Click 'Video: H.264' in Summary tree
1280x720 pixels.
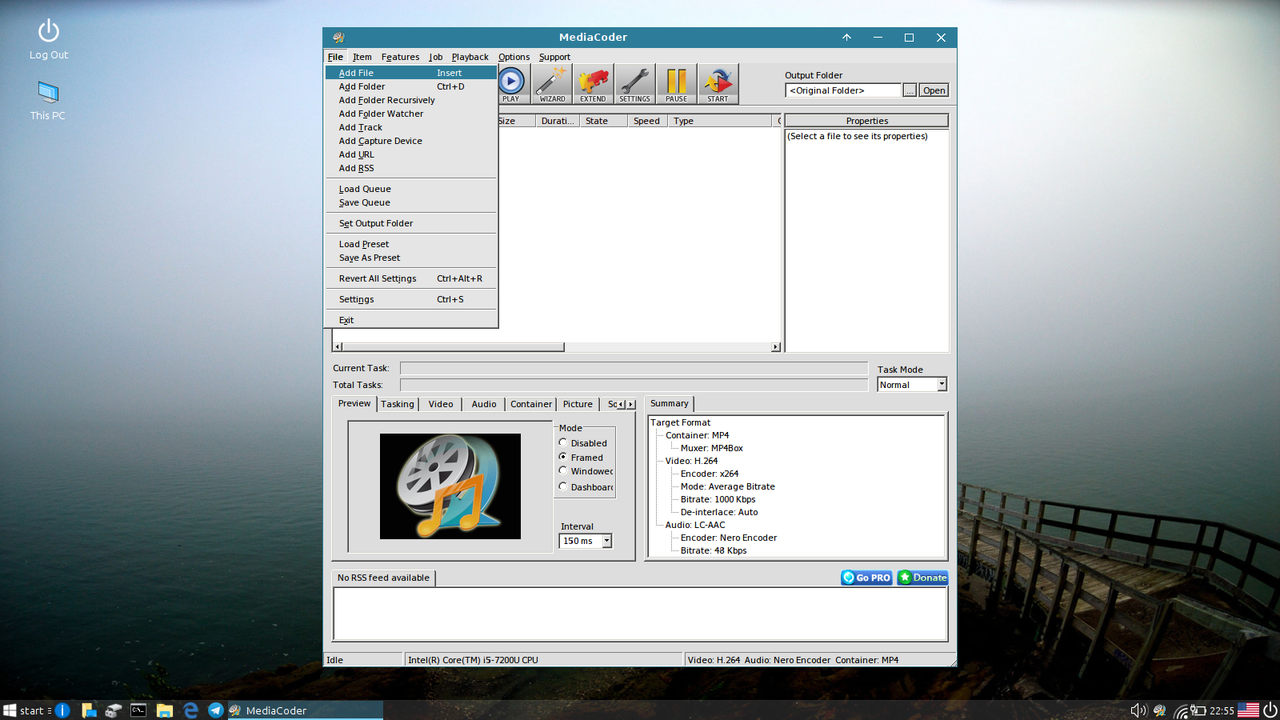pyautogui.click(x=691, y=461)
